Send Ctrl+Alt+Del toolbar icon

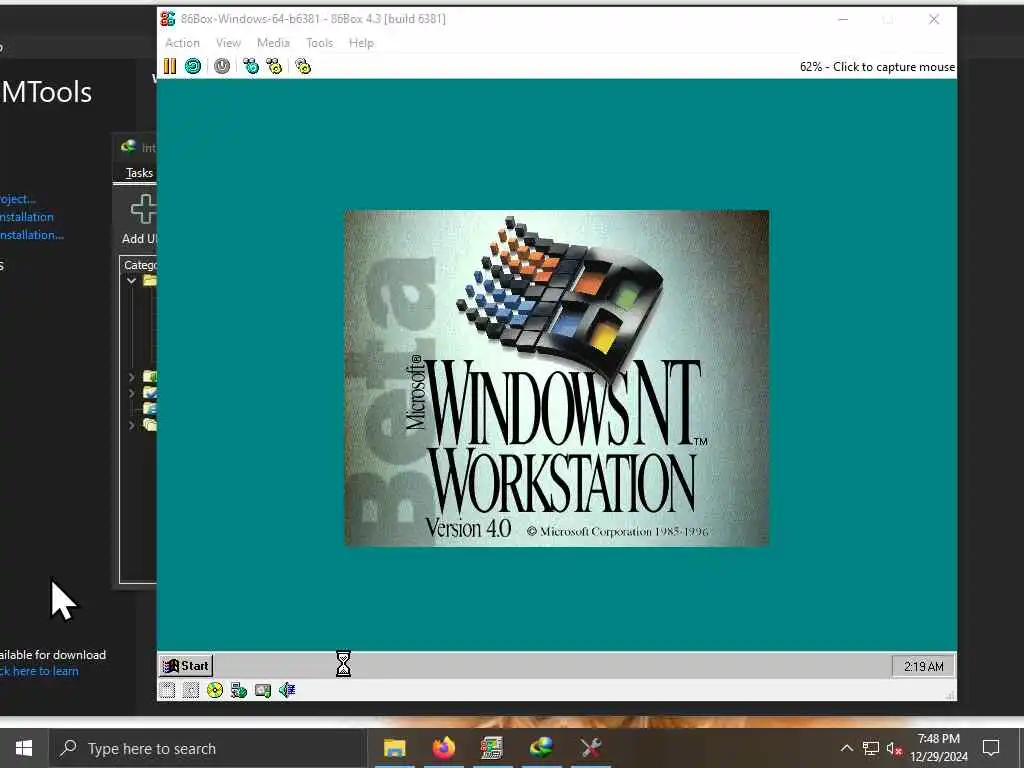pos(251,66)
